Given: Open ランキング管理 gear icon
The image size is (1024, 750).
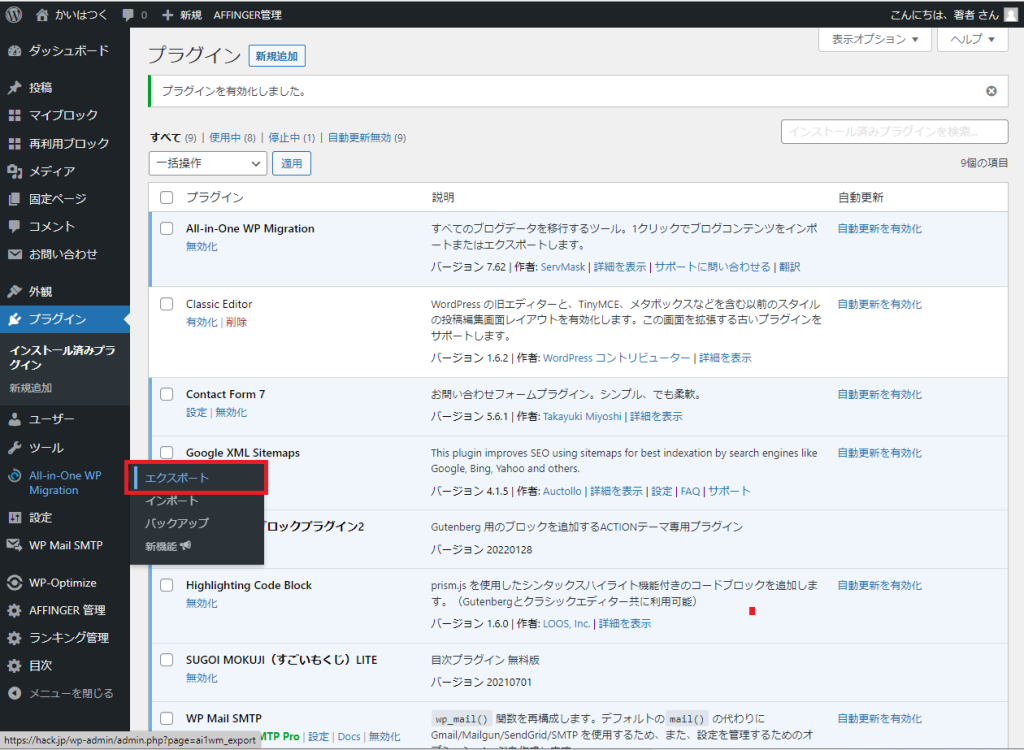Looking at the screenshot, I should (14, 638).
